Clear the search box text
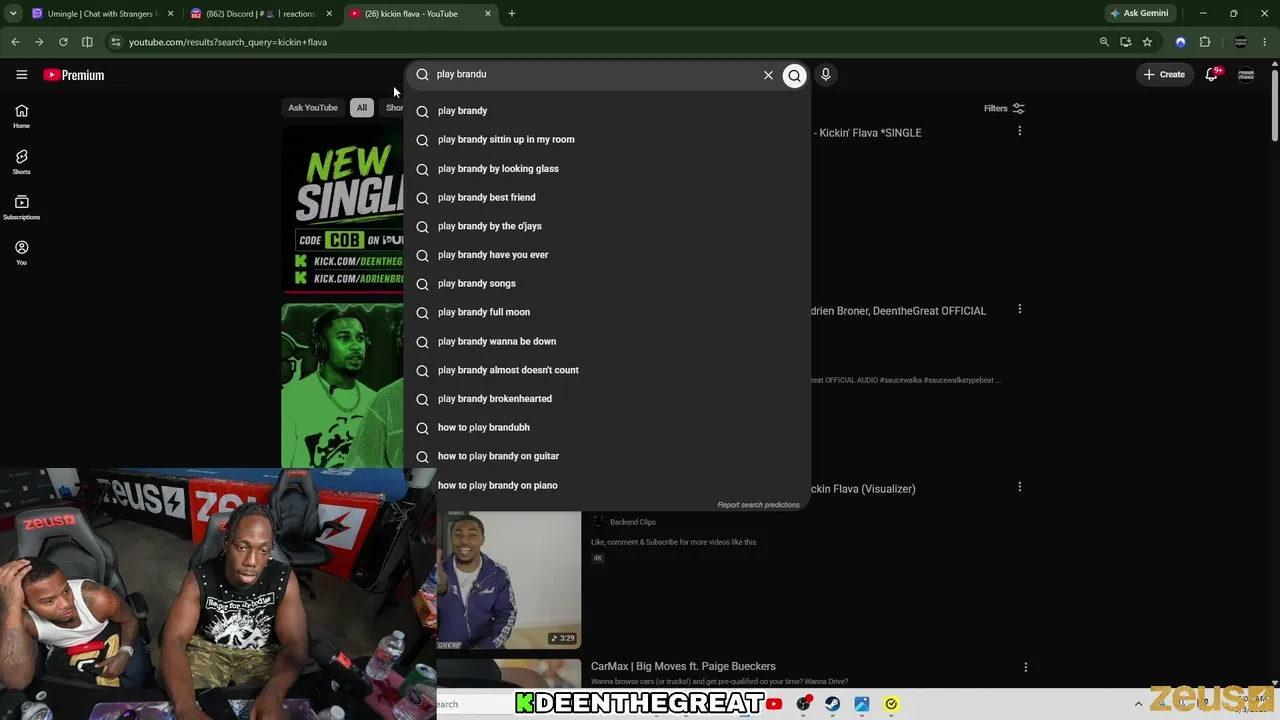 coord(768,75)
